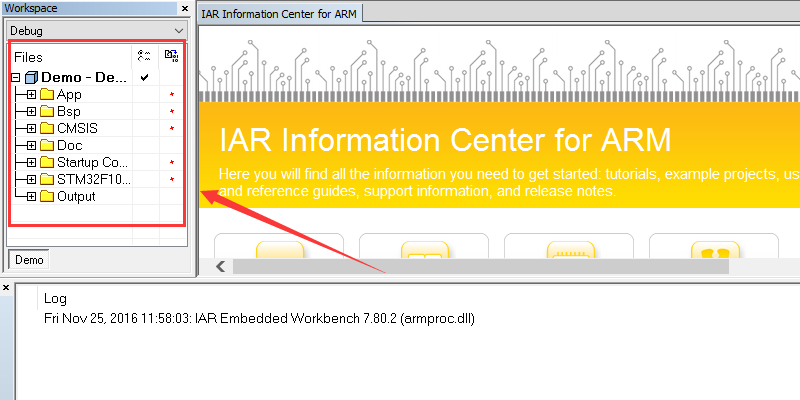Select the Output tree item label
This screenshot has height=400, width=800.
point(76,196)
